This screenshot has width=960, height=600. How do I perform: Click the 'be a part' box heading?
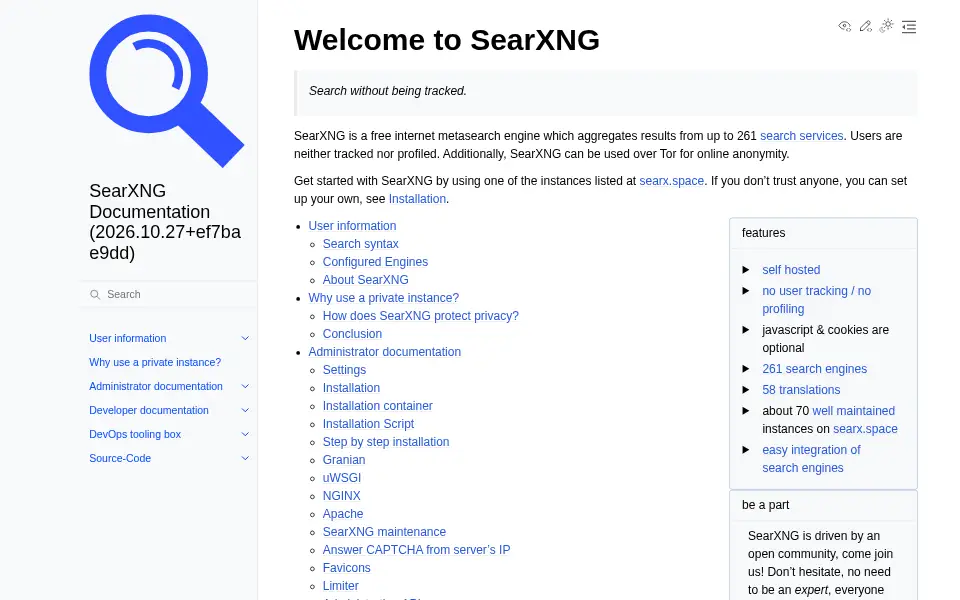[765, 505]
